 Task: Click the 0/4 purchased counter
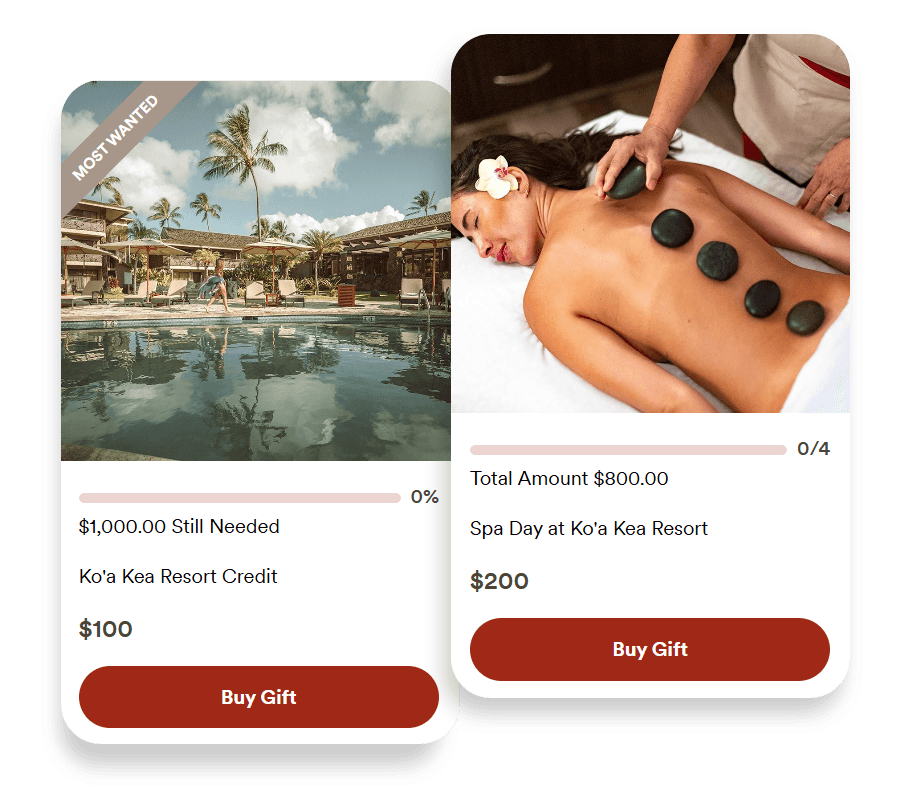tap(813, 449)
